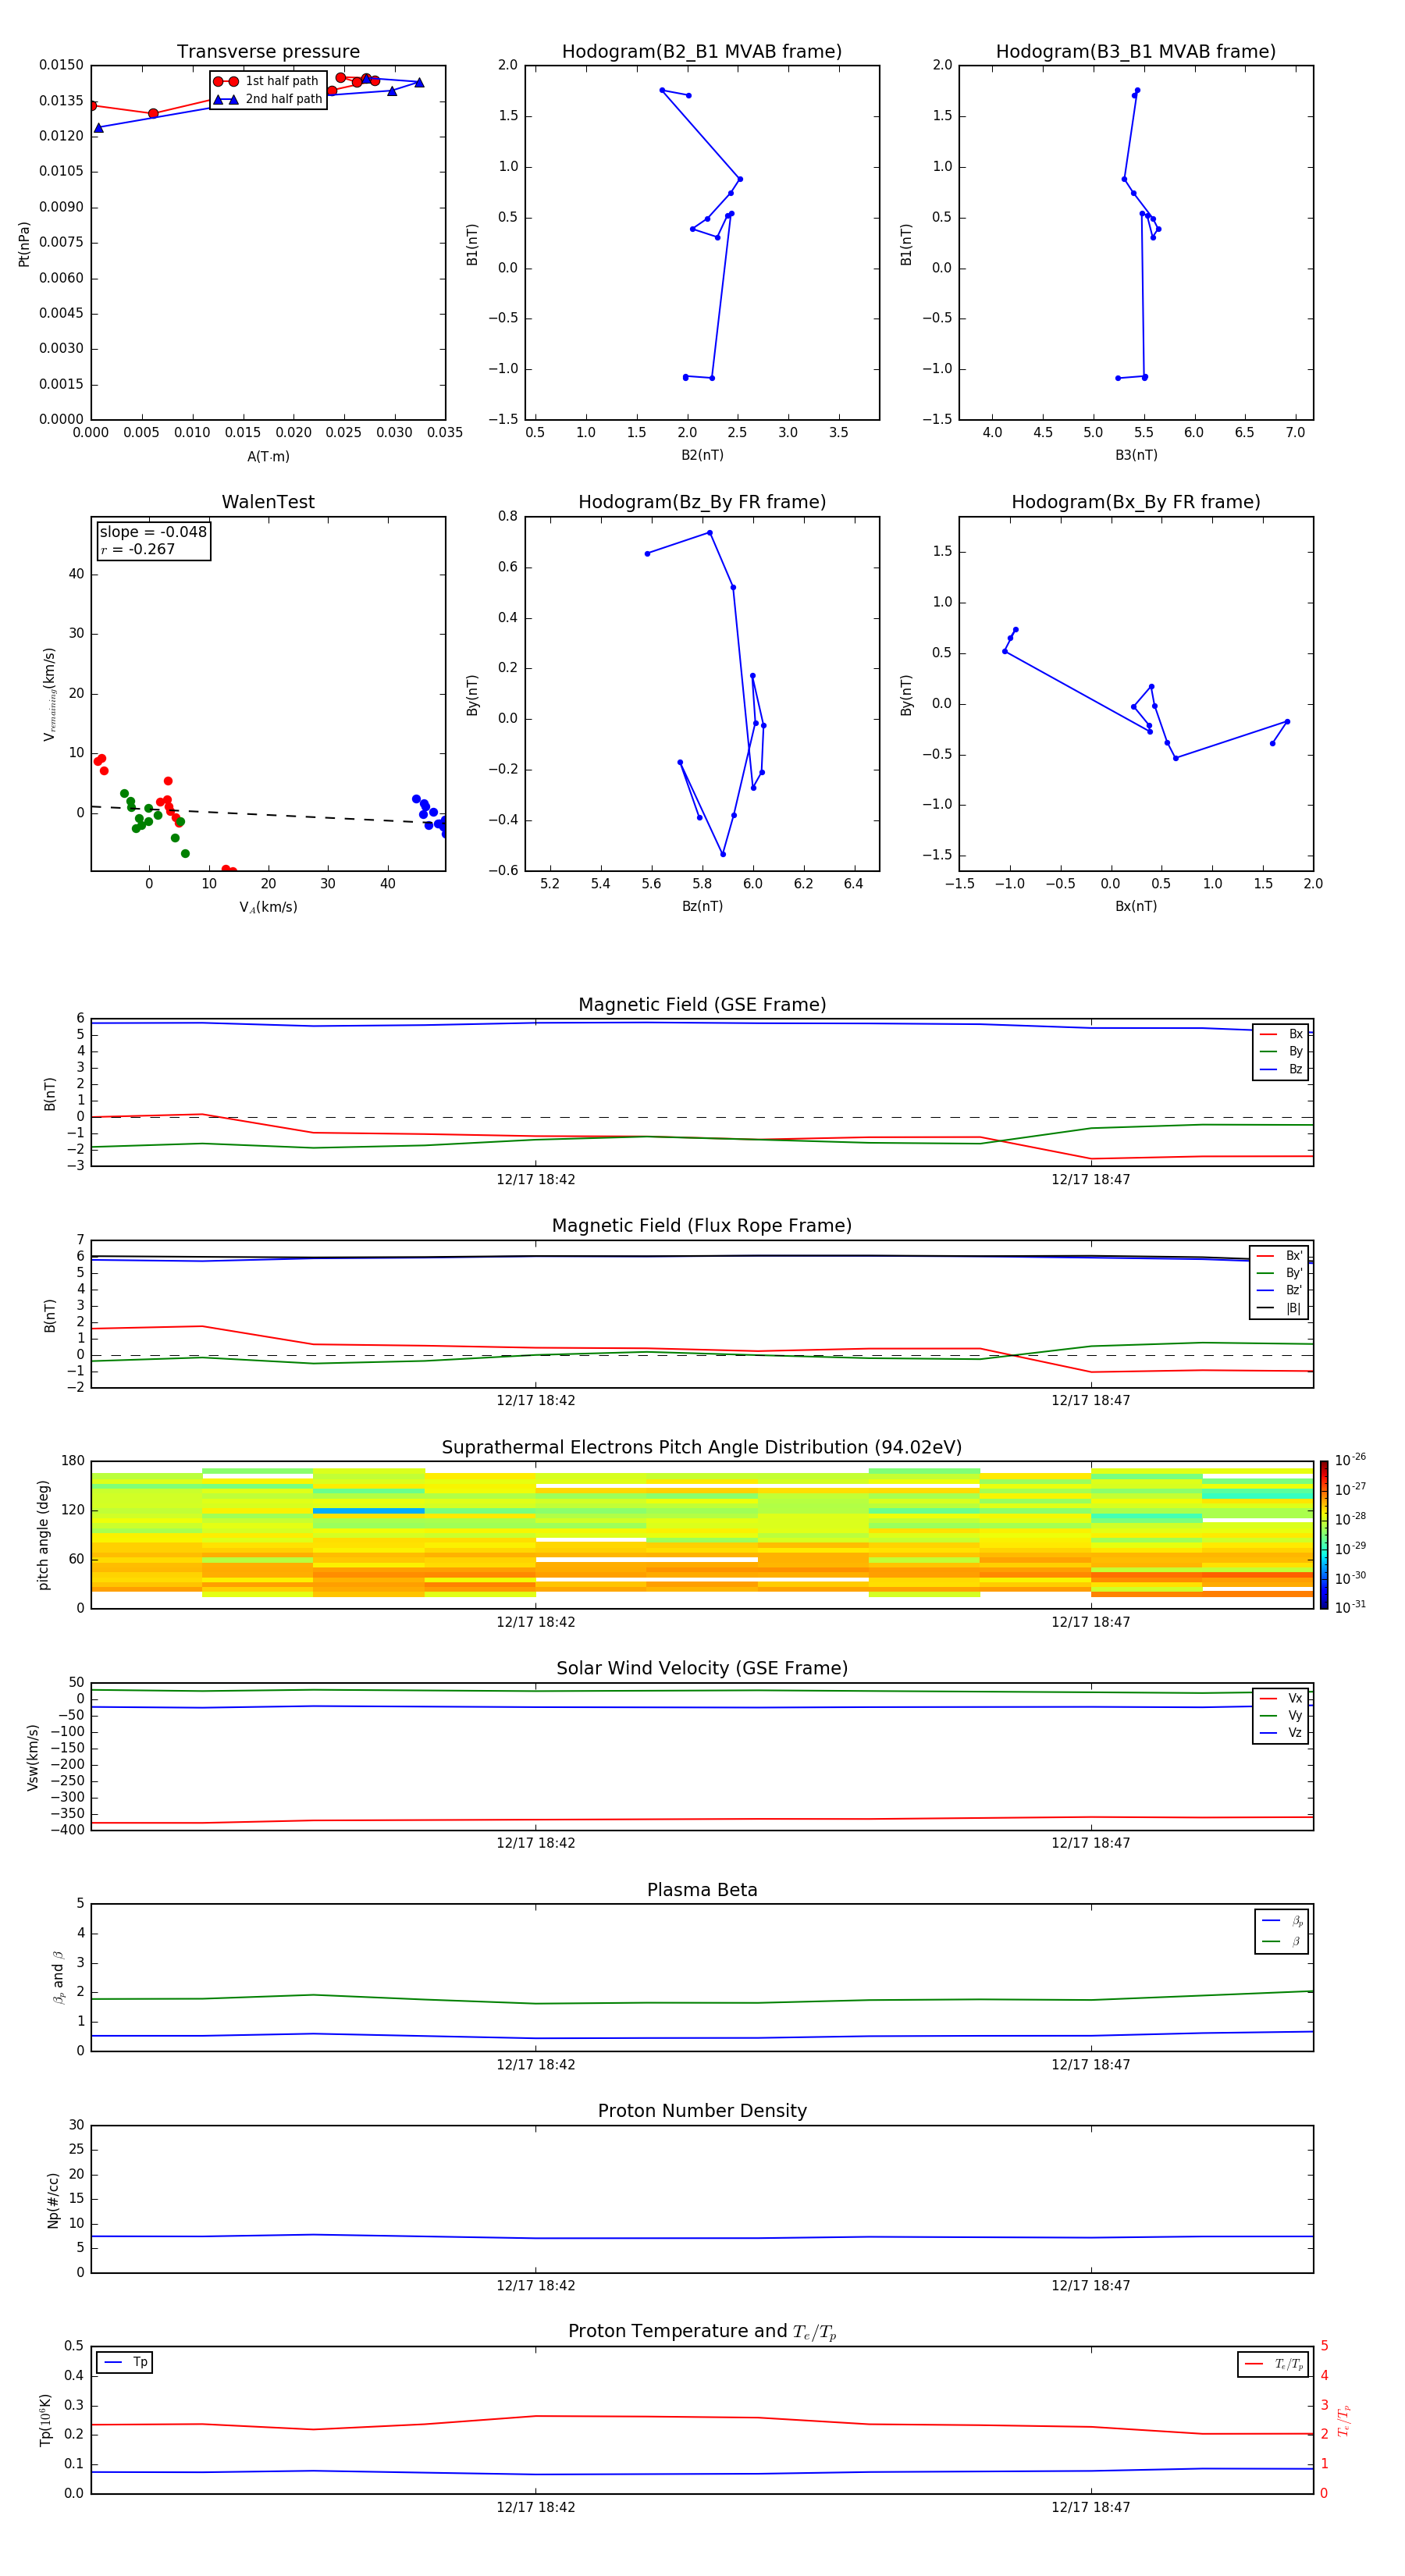Click the 'Suprathermal Electrons Pitch Angle Distribution' title
Screen dimensions: 1405x2576
702,1447
